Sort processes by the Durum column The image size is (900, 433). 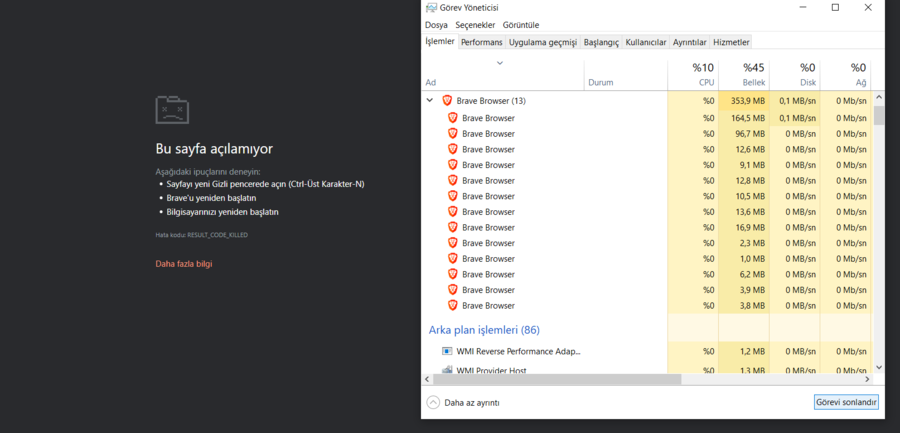(626, 75)
